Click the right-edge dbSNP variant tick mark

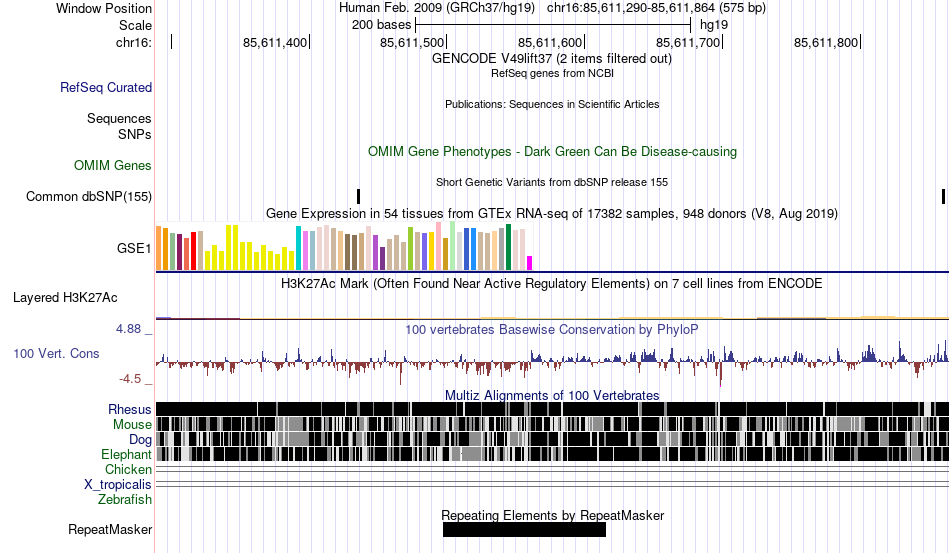(943, 196)
